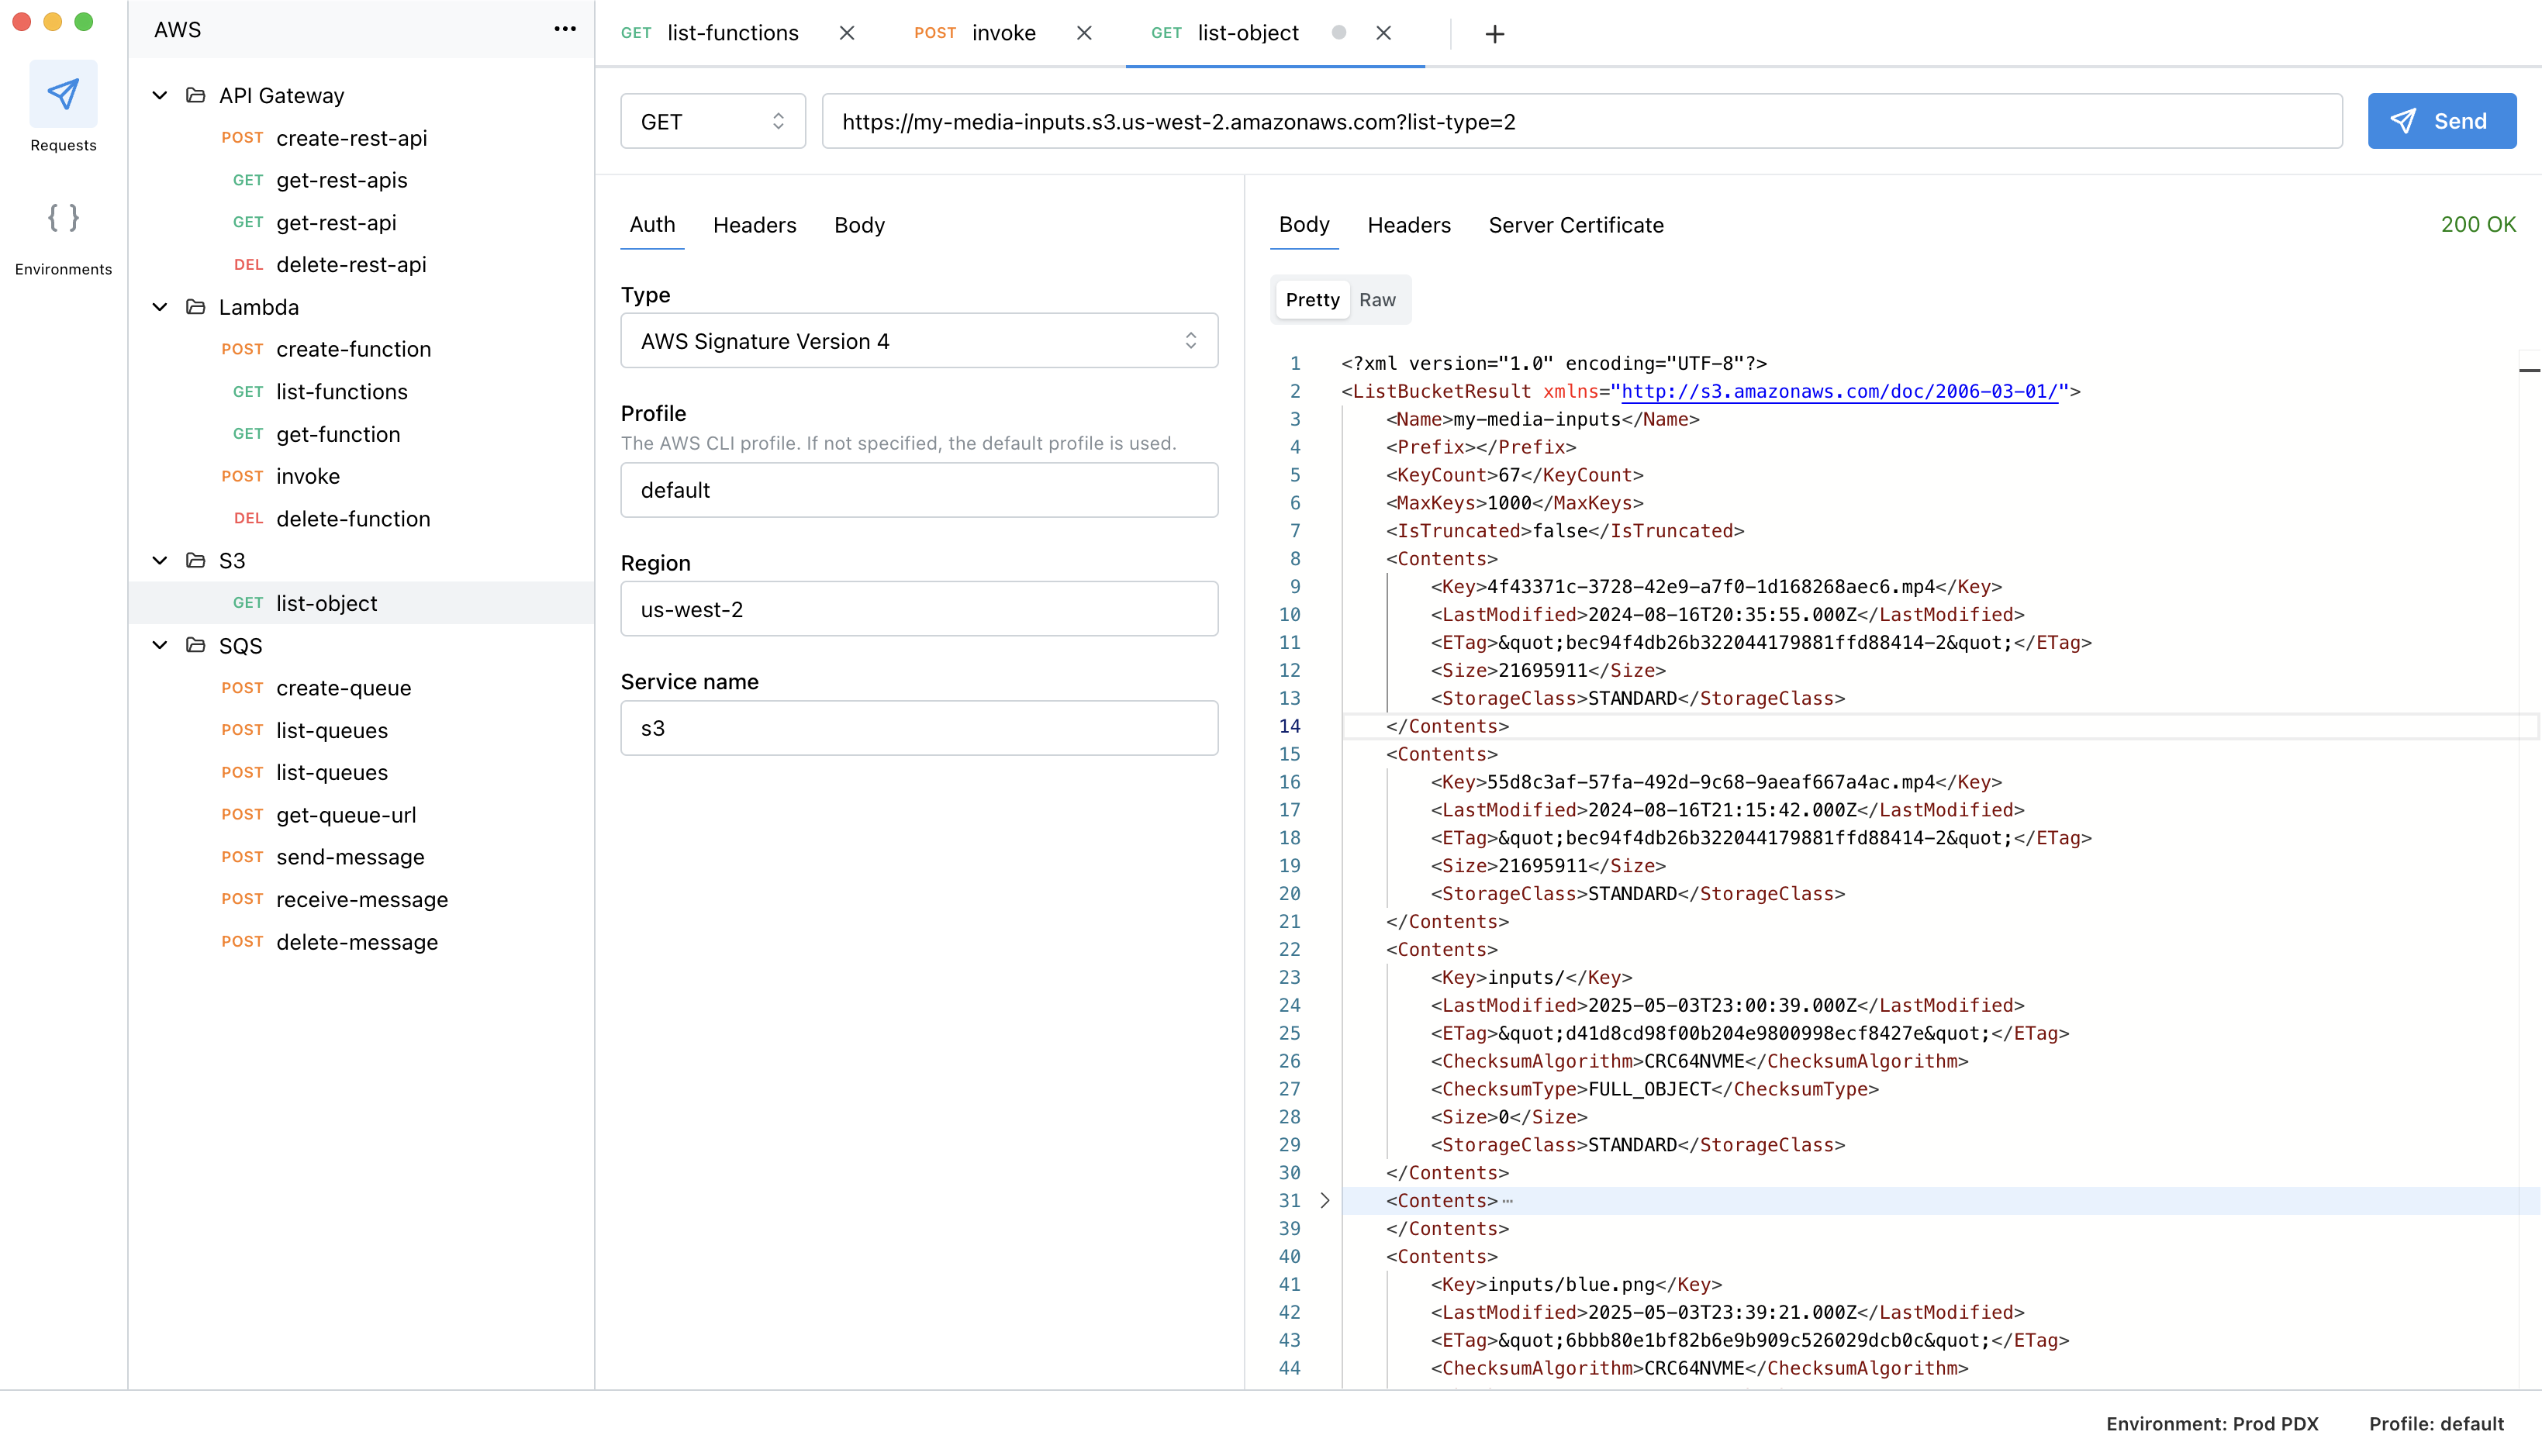Open the GET method dropdown
This screenshot has width=2542, height=1456.
[713, 121]
